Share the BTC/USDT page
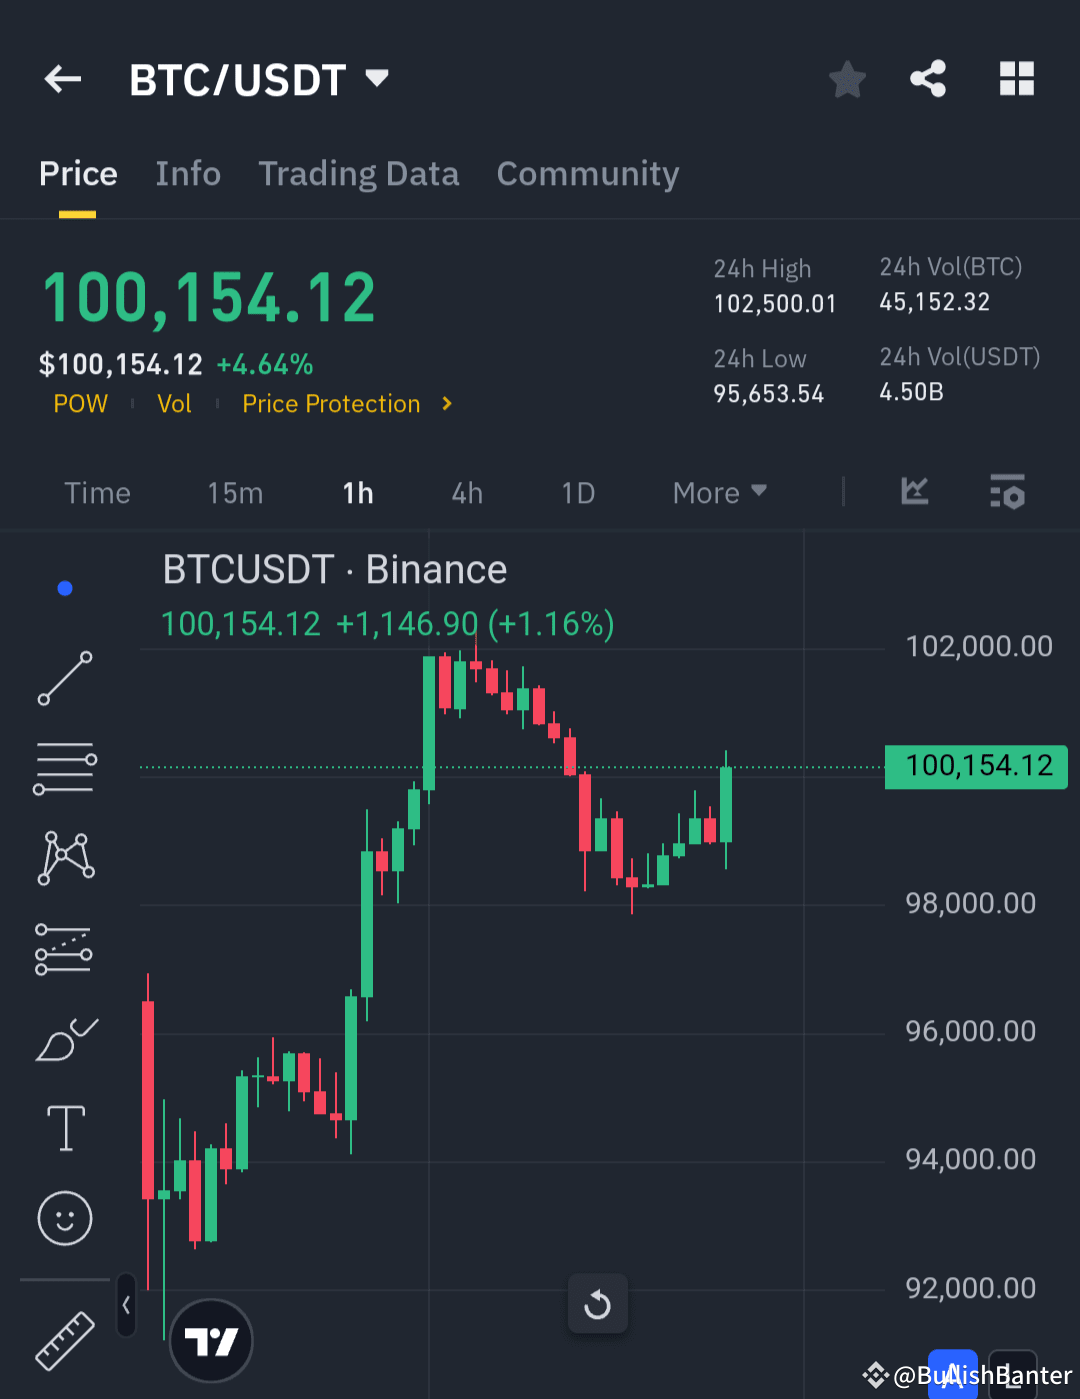The image size is (1080, 1399). [x=927, y=79]
